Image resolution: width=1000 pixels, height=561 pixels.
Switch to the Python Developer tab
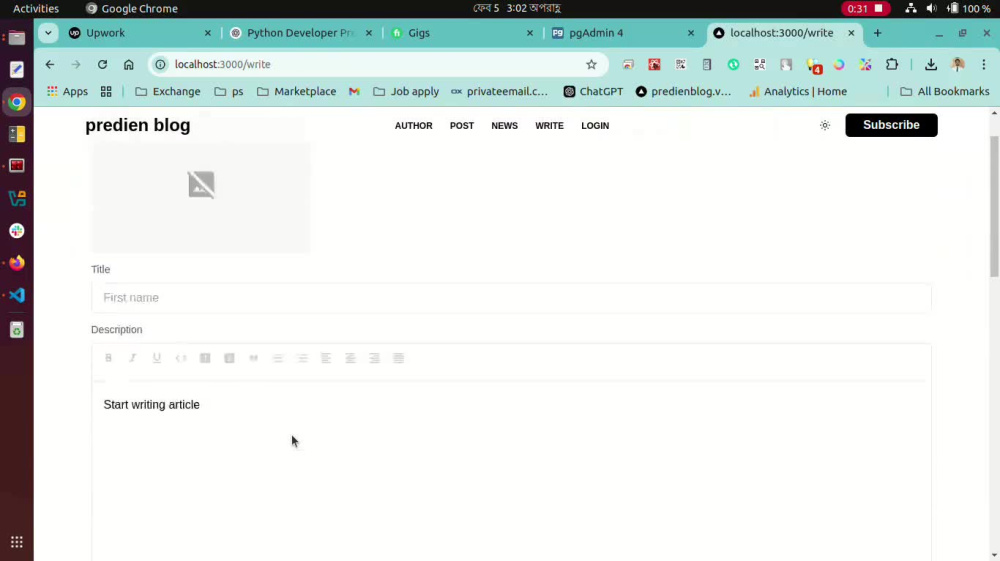point(301,33)
